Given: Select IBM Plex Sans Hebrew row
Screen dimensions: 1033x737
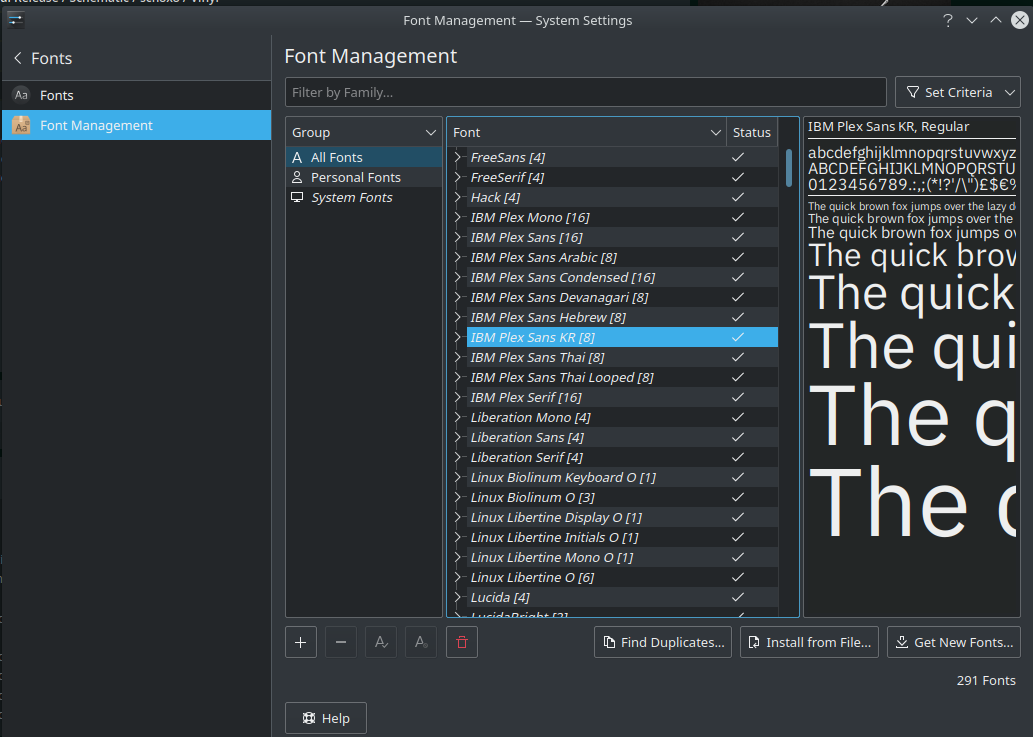Looking at the screenshot, I should [x=623, y=317].
